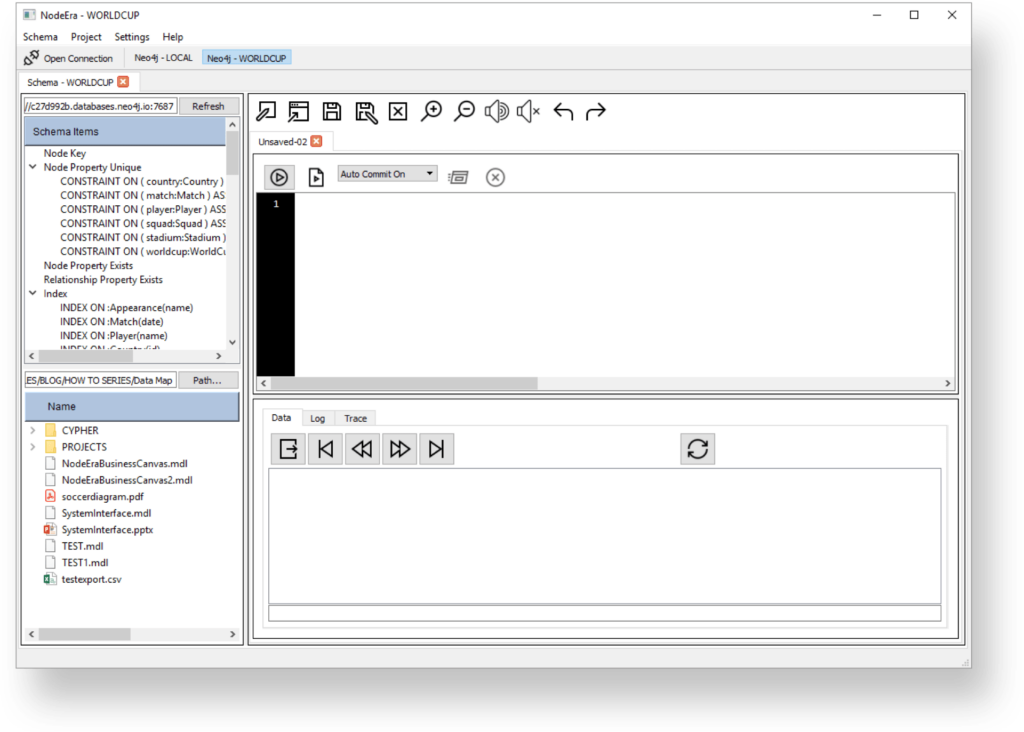
Task: Select the TEST1.mdl file
Action: pyautogui.click(x=85, y=562)
